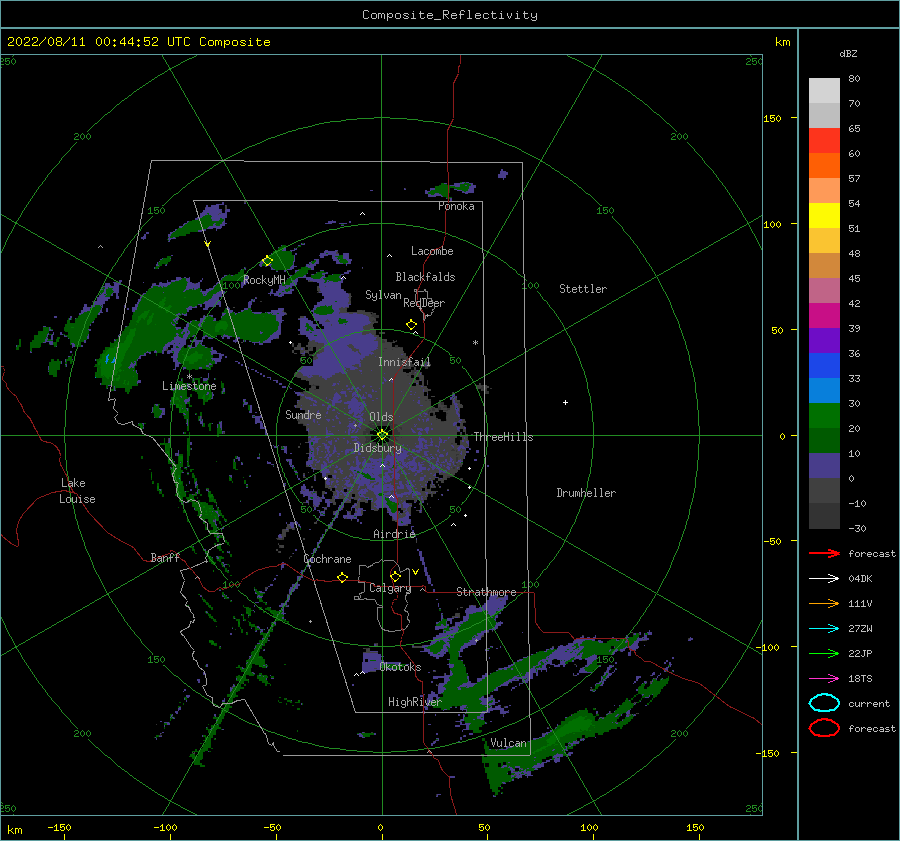Pick the dark green 10–20 dBZ swatch

[x=824, y=440]
